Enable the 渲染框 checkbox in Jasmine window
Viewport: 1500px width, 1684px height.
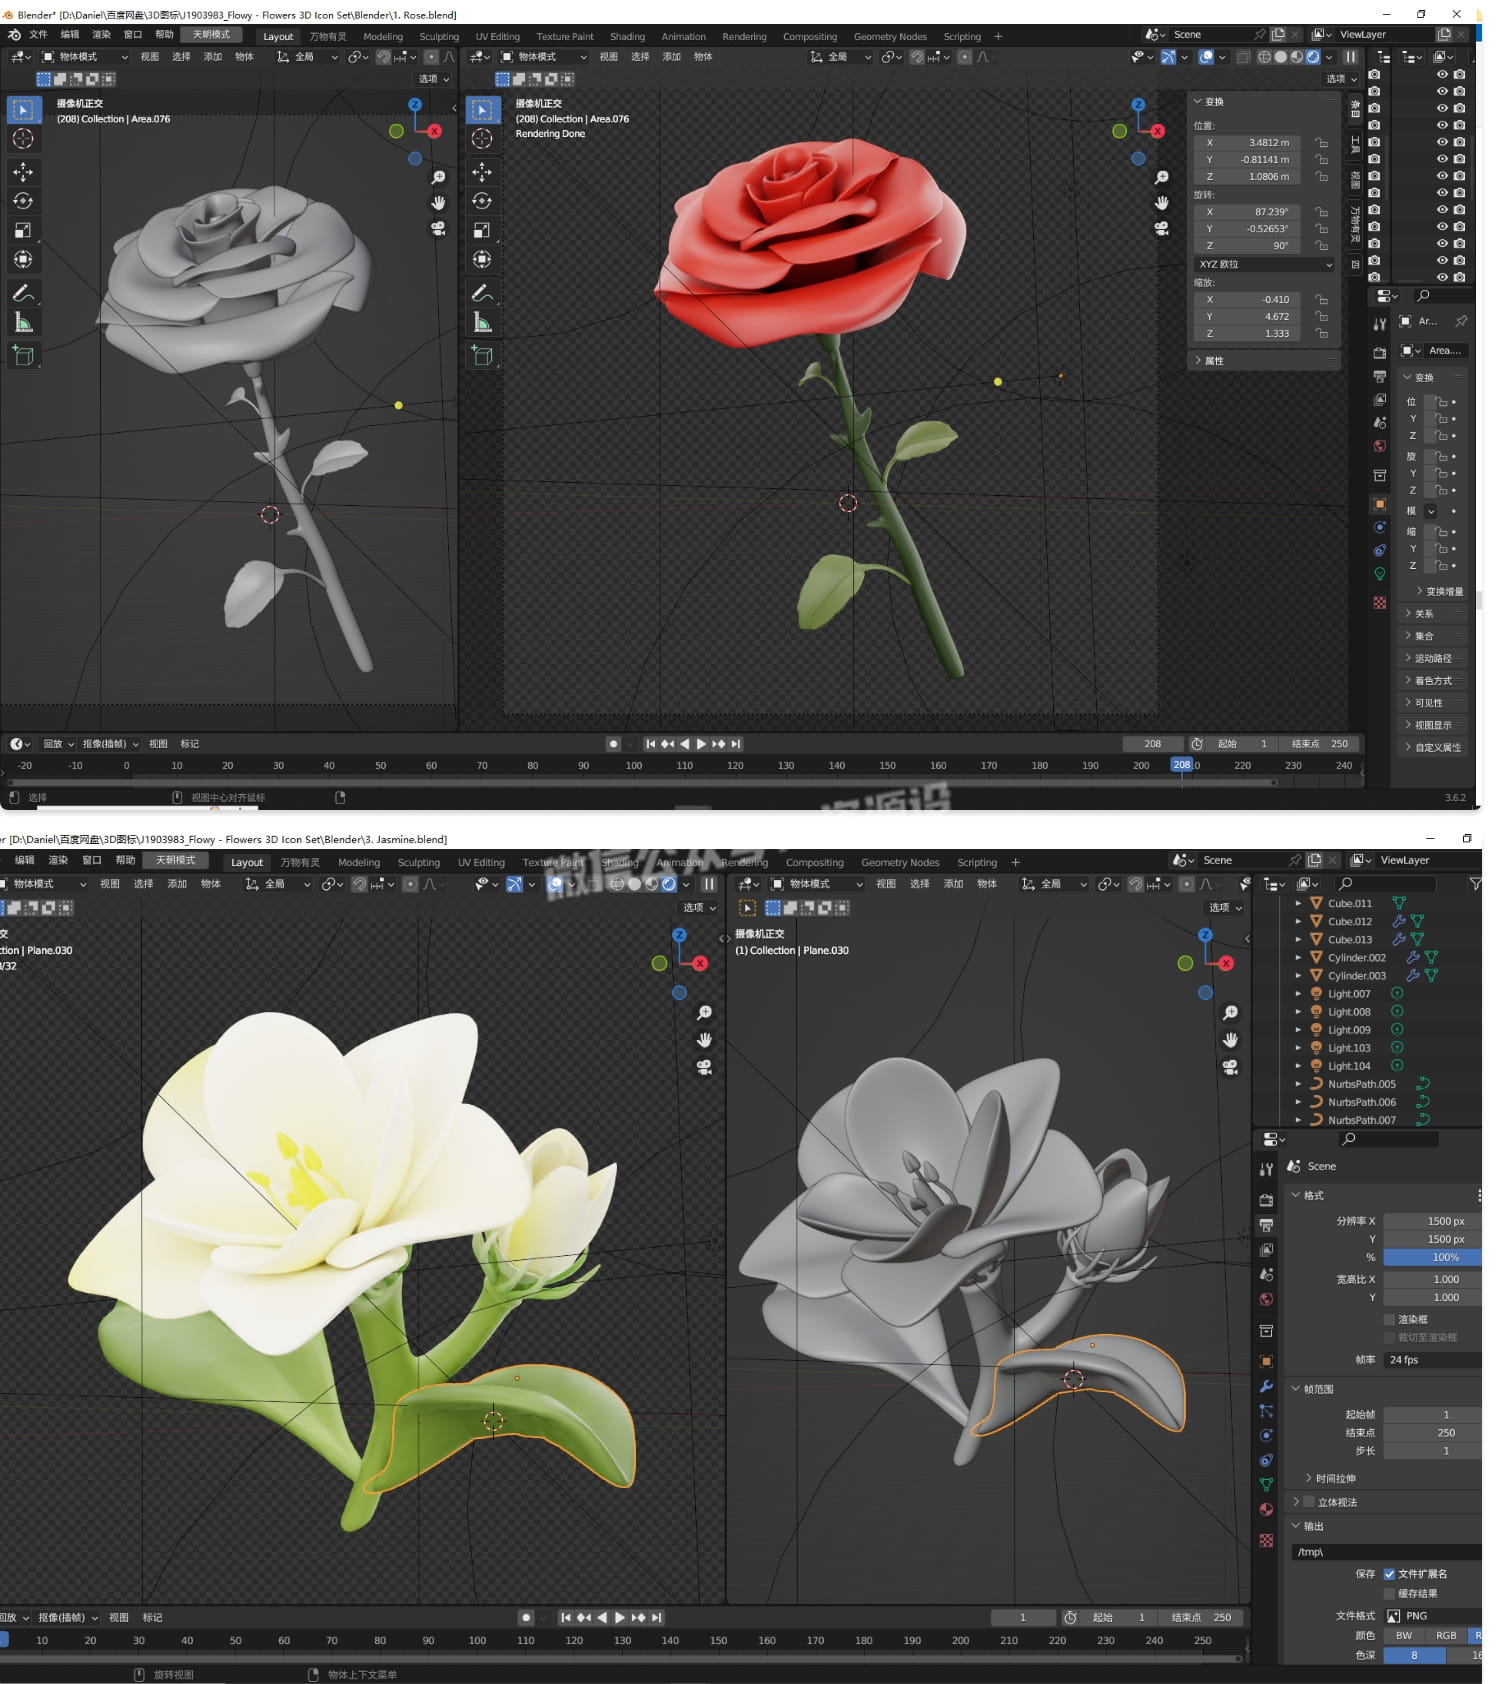[1390, 1319]
